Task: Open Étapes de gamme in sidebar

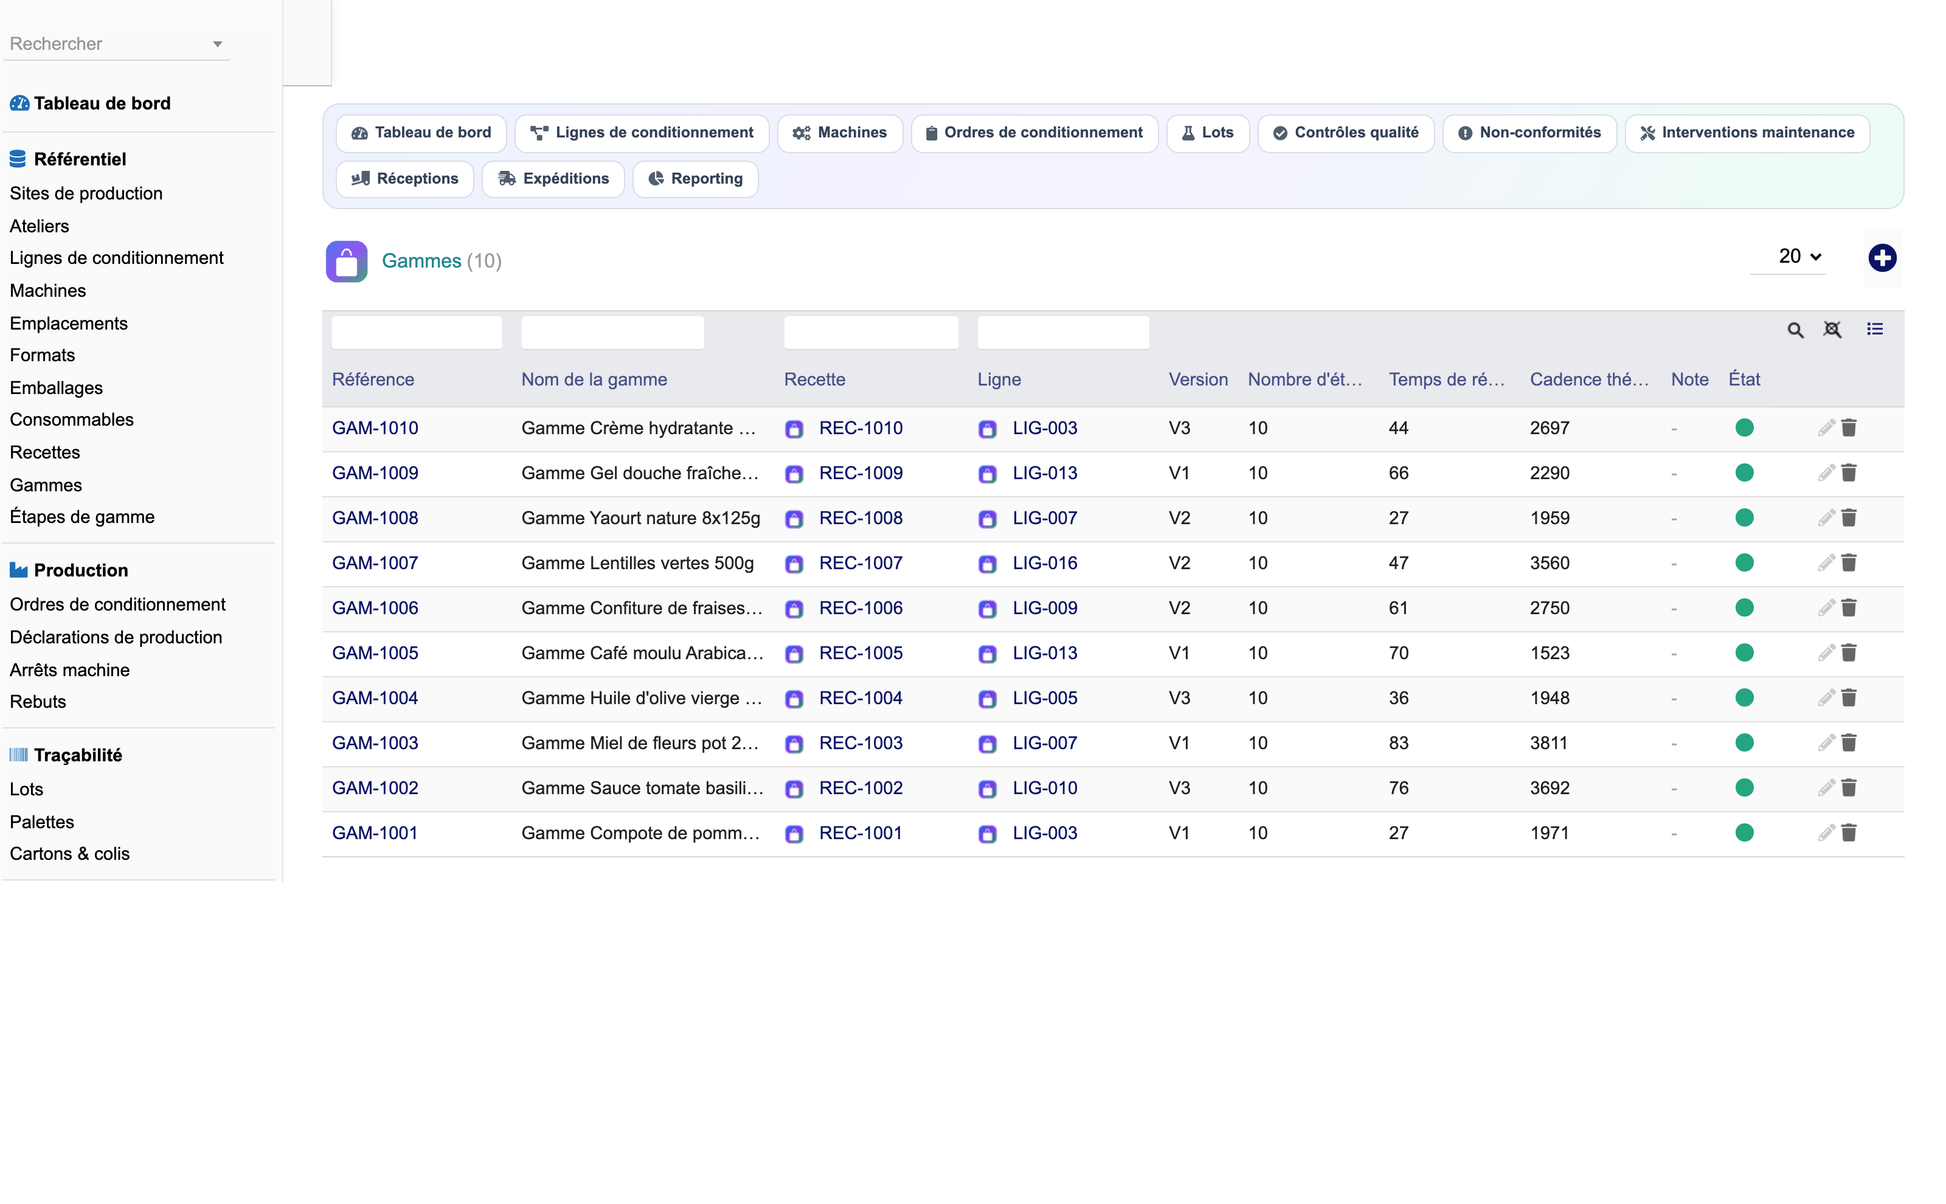Action: [x=82, y=517]
